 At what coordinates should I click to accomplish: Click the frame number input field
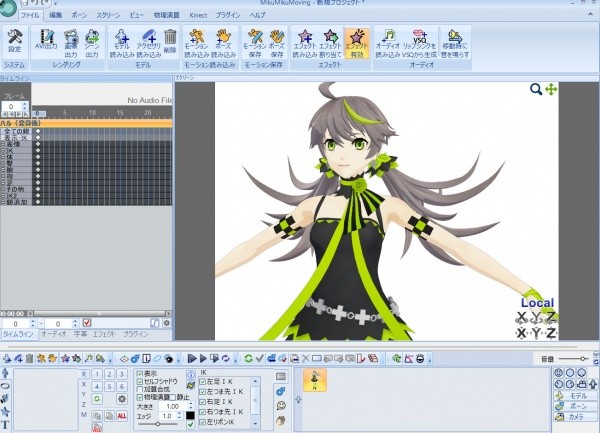(11, 106)
